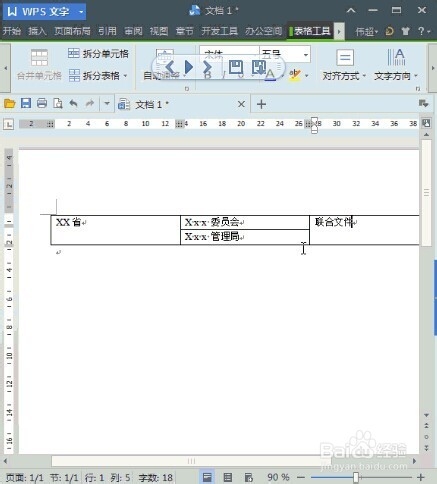Click the previous arrow on floating toolbar
437x484 pixels.
tap(170, 67)
